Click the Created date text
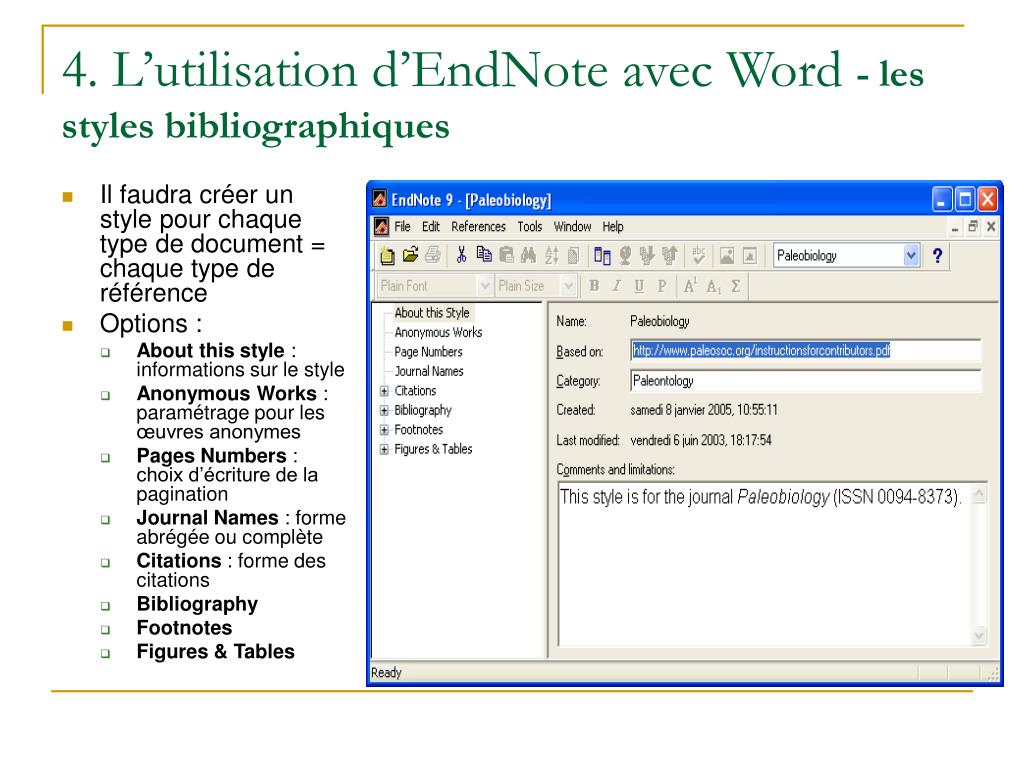 tap(704, 410)
